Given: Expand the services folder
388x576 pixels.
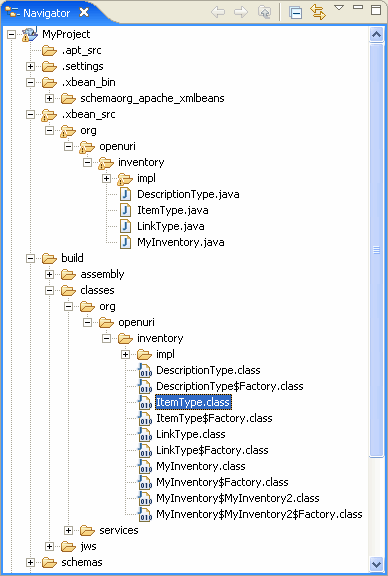Looking at the screenshot, I should tap(68, 530).
